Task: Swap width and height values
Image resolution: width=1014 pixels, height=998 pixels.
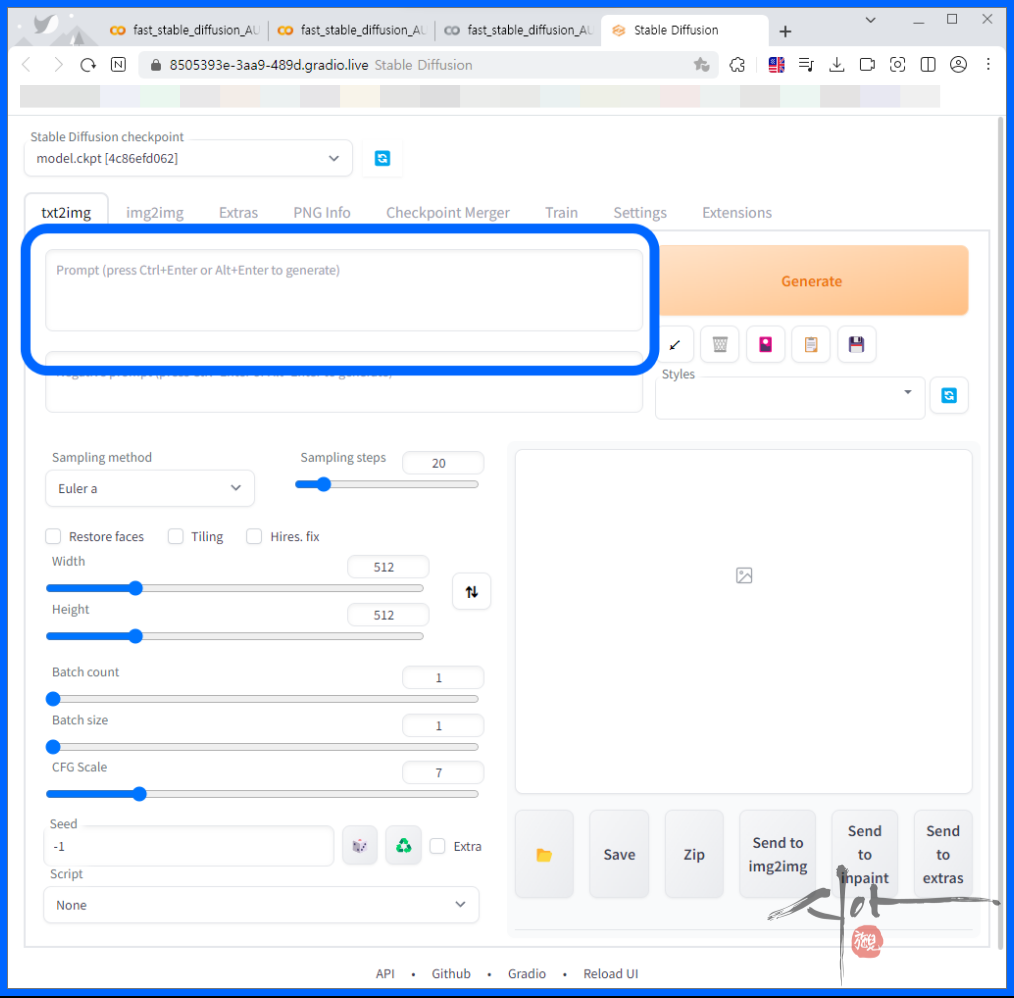Action: coord(471,592)
